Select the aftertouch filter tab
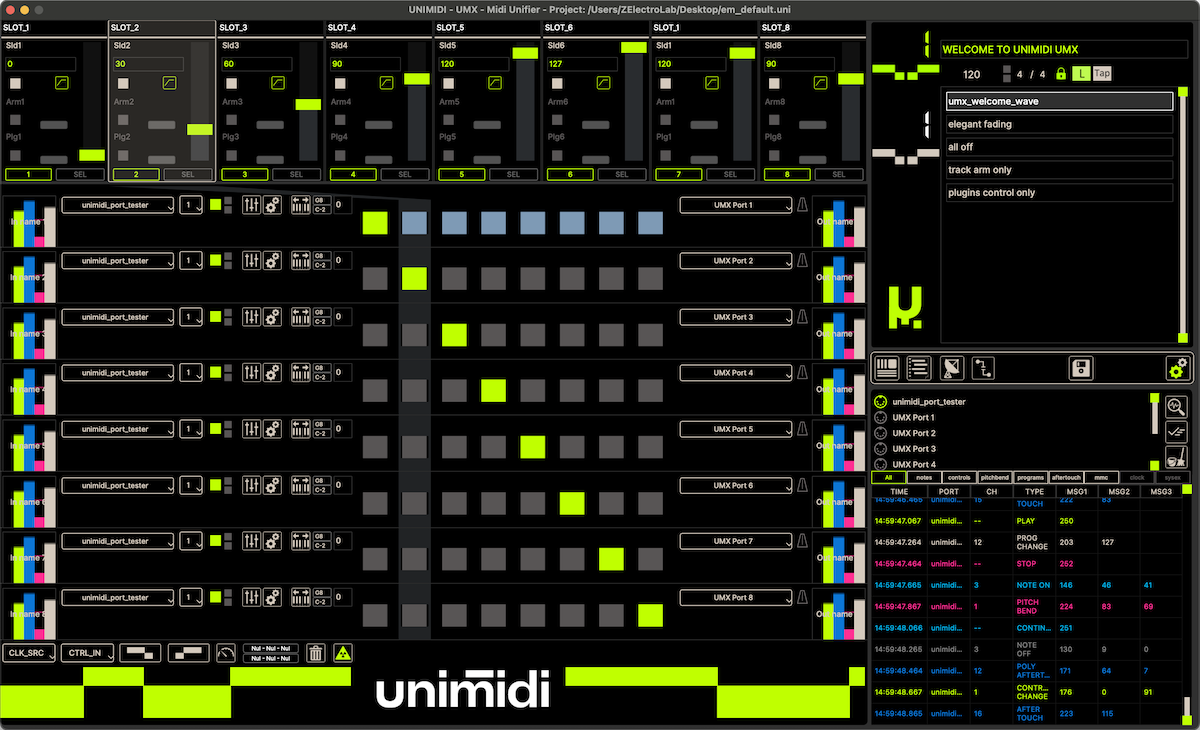Viewport: 1200px width, 730px height. pyautogui.click(x=1065, y=478)
